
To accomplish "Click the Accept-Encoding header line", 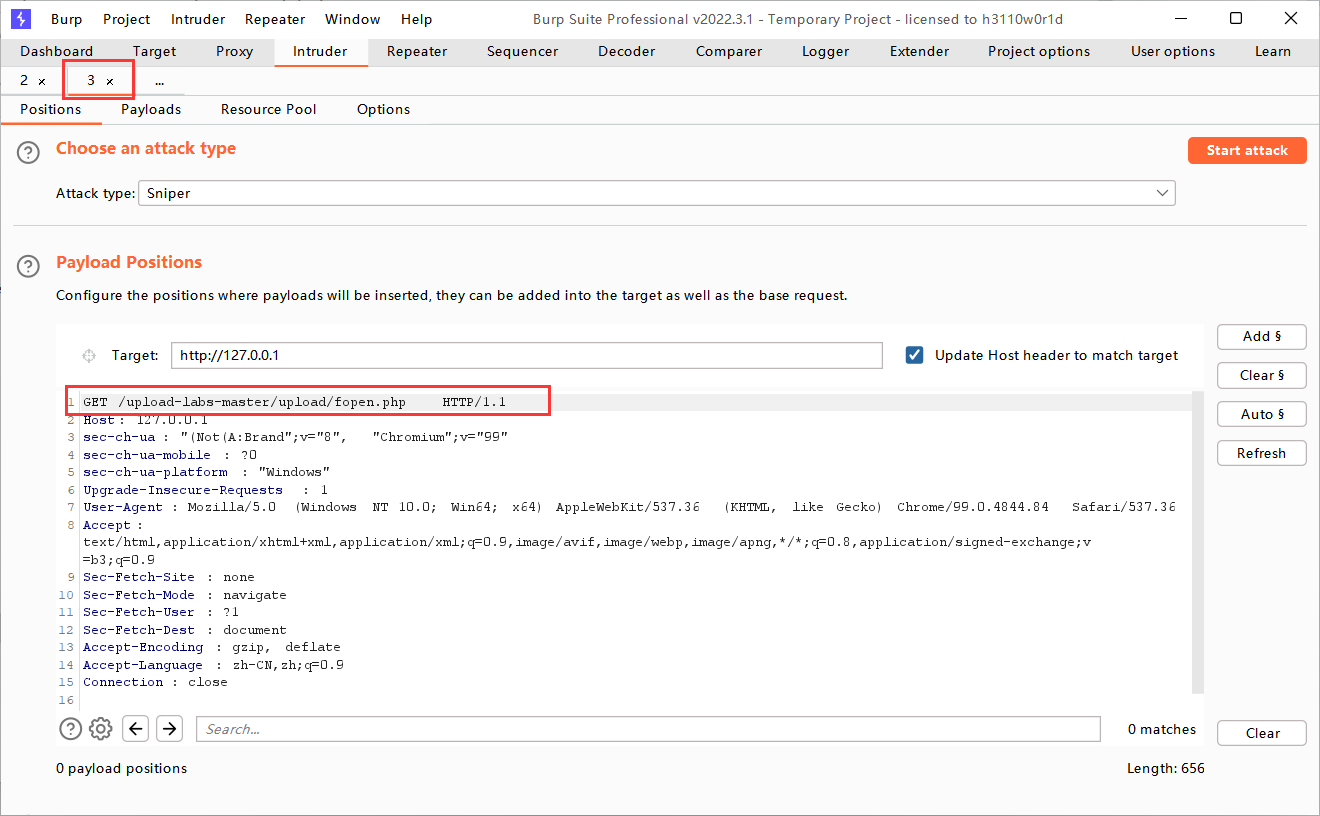I will (212, 647).
